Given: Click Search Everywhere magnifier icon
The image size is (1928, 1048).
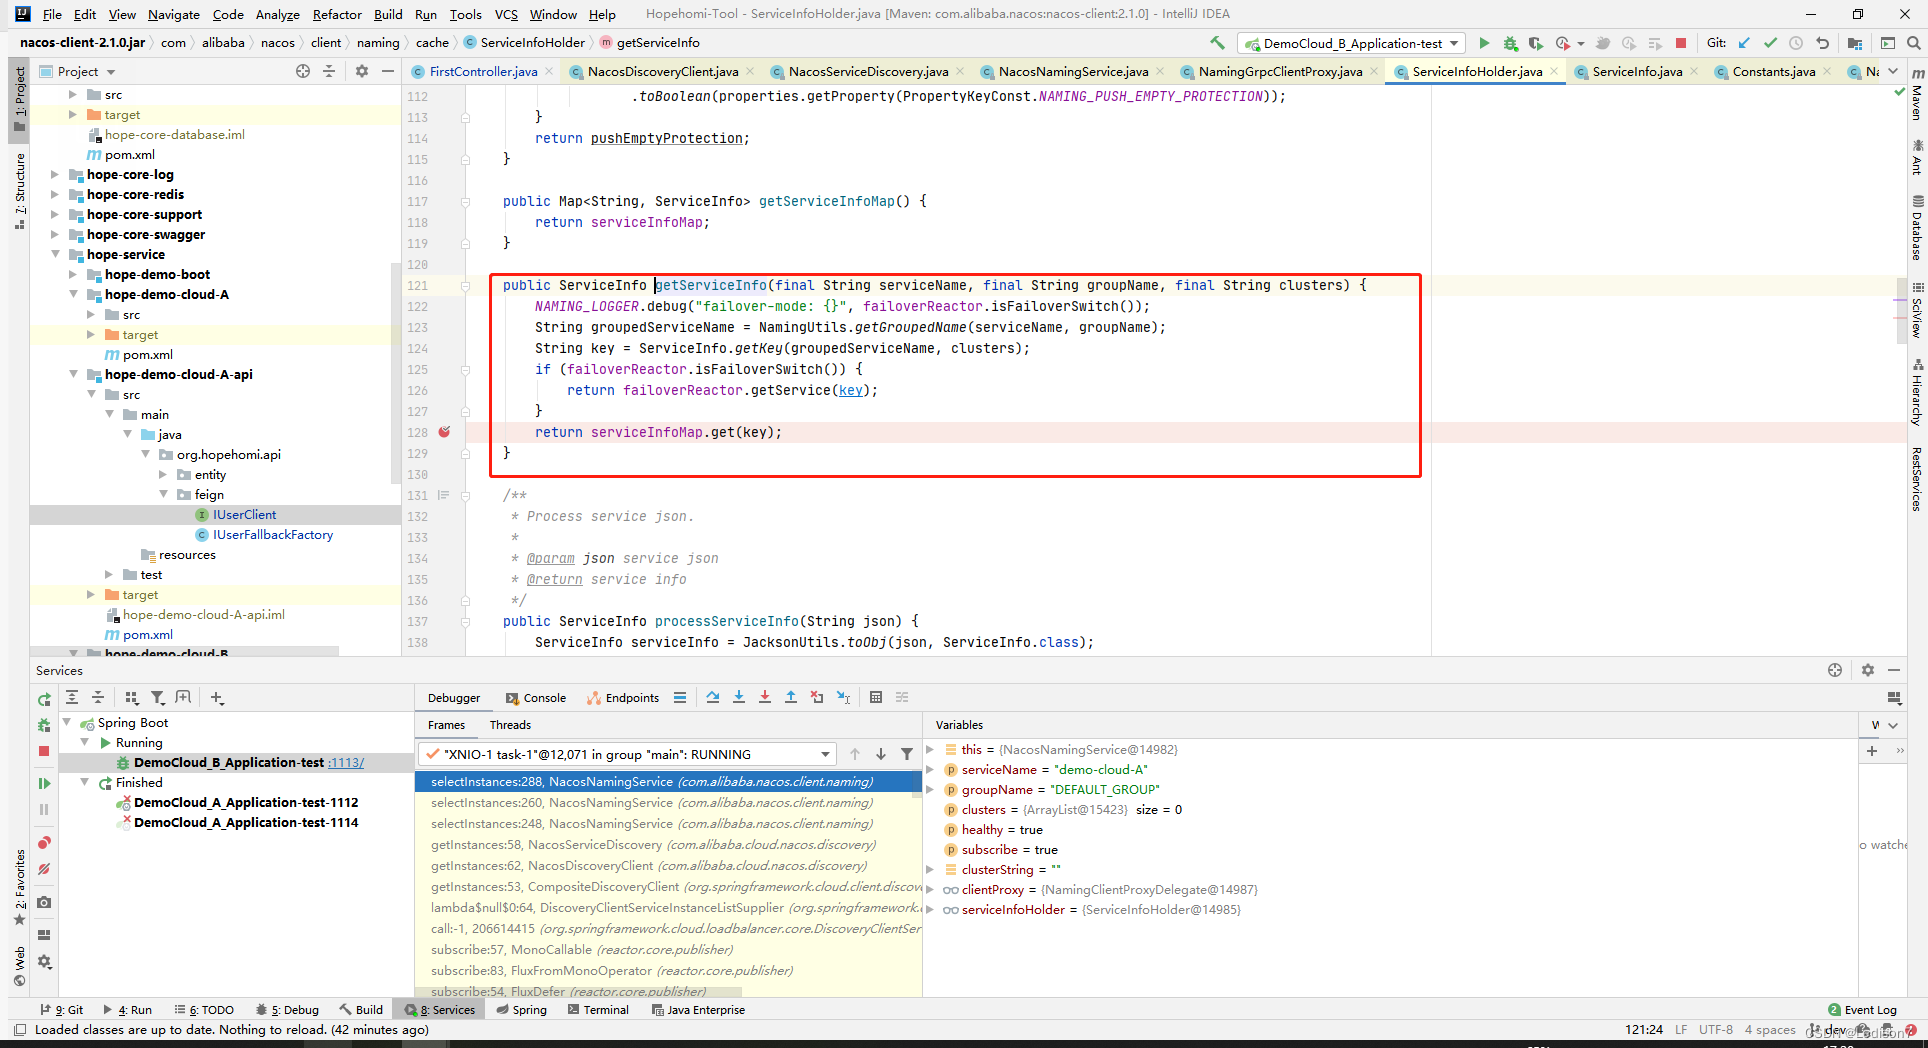Looking at the screenshot, I should click(x=1913, y=43).
